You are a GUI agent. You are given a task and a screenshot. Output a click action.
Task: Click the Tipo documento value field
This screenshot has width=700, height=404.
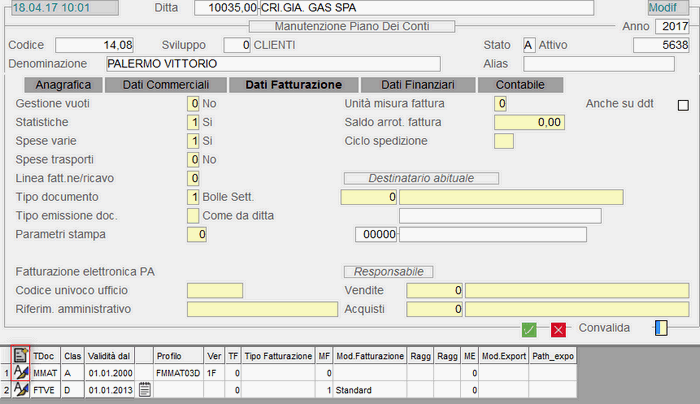pyautogui.click(x=193, y=197)
